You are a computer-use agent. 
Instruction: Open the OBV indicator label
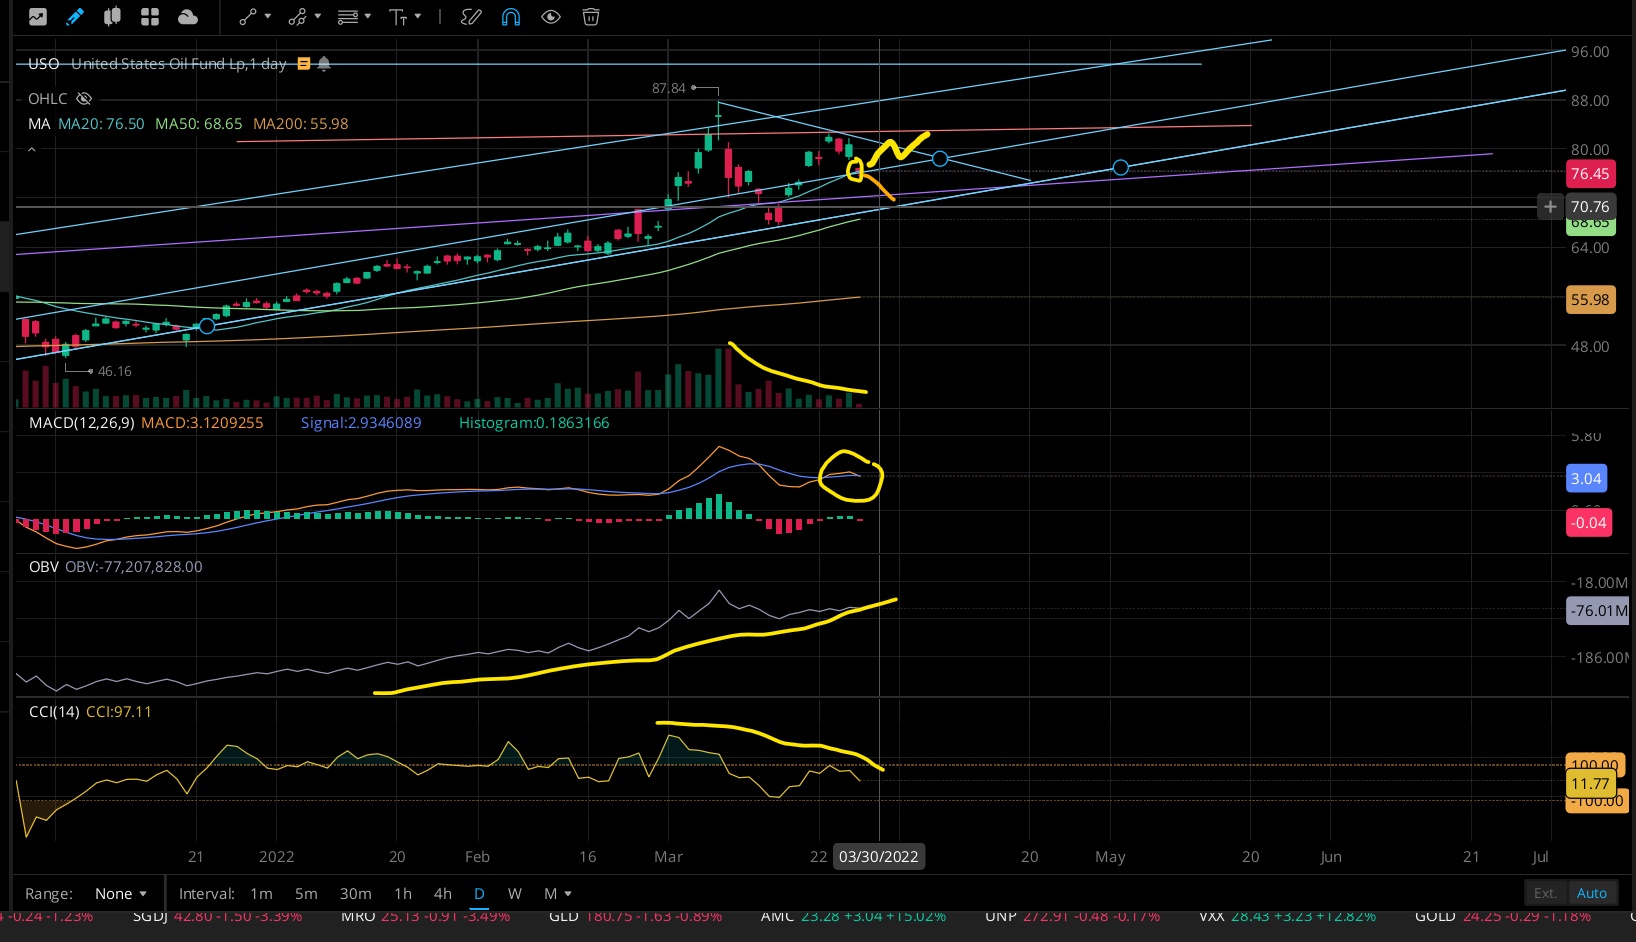43,567
